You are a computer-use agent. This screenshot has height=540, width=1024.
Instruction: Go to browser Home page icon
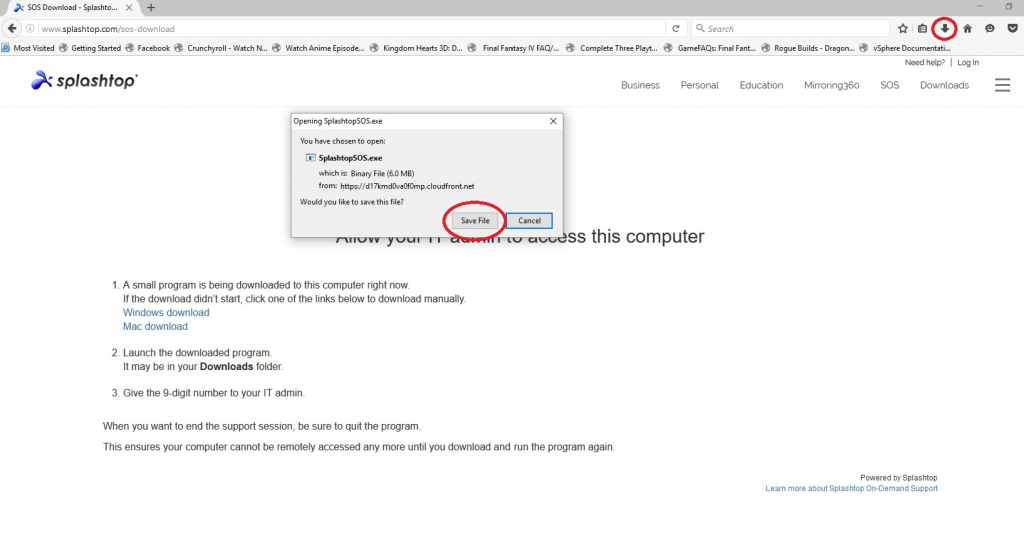pos(967,29)
